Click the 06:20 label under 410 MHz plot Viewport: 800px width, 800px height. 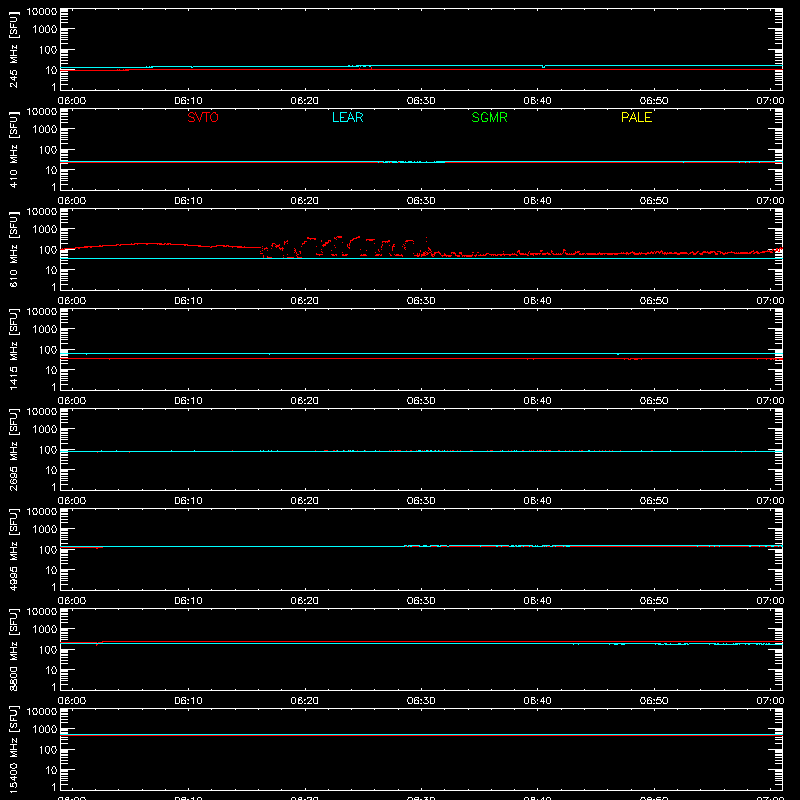tap(305, 201)
